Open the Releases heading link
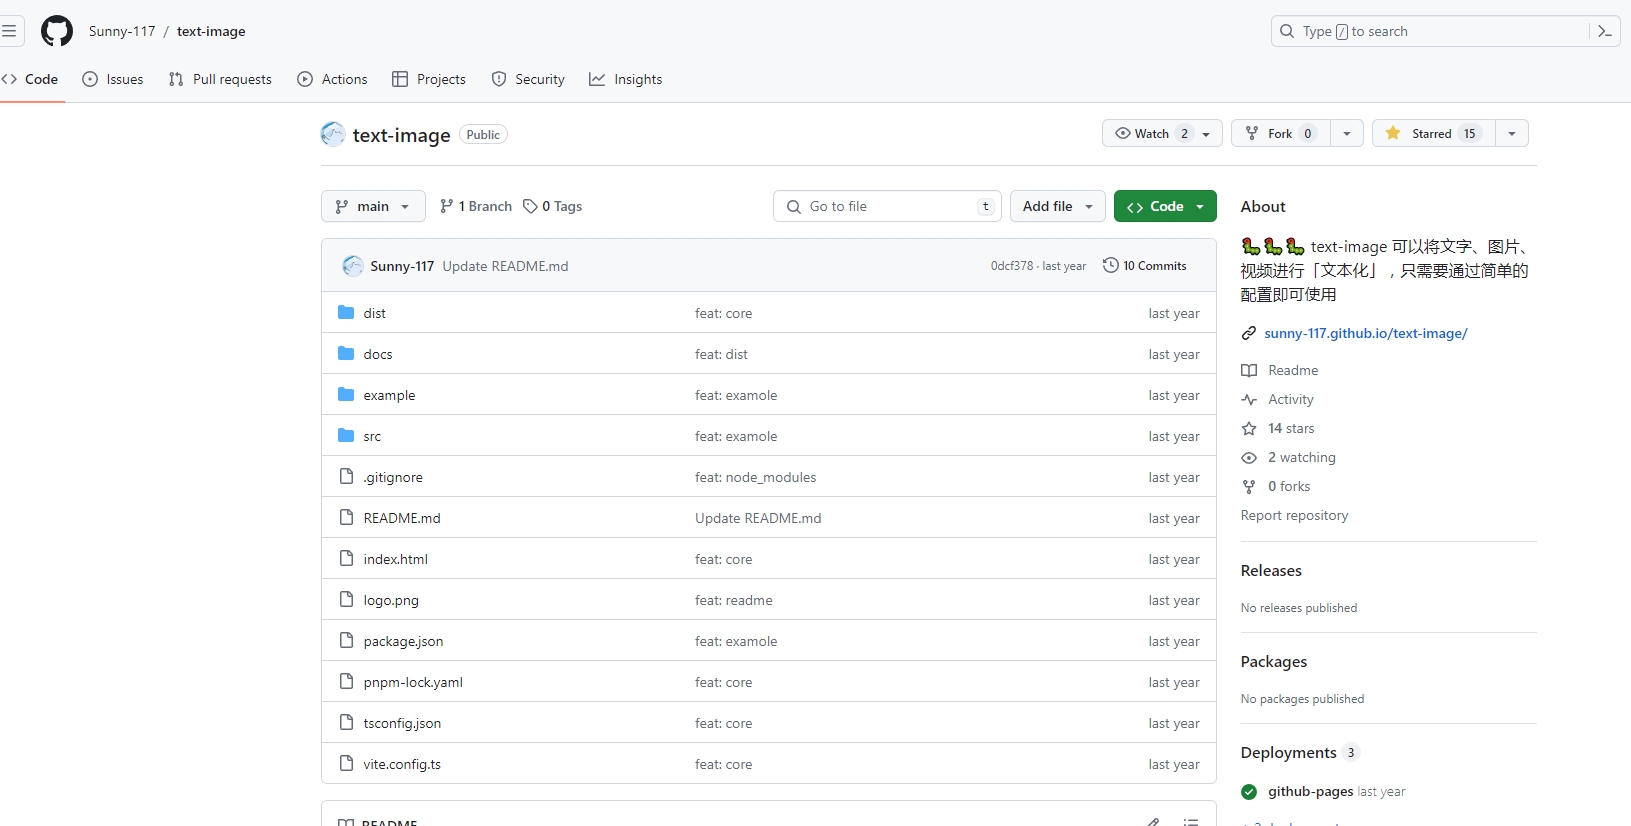Screen dimensions: 1631x826 pos(1271,570)
